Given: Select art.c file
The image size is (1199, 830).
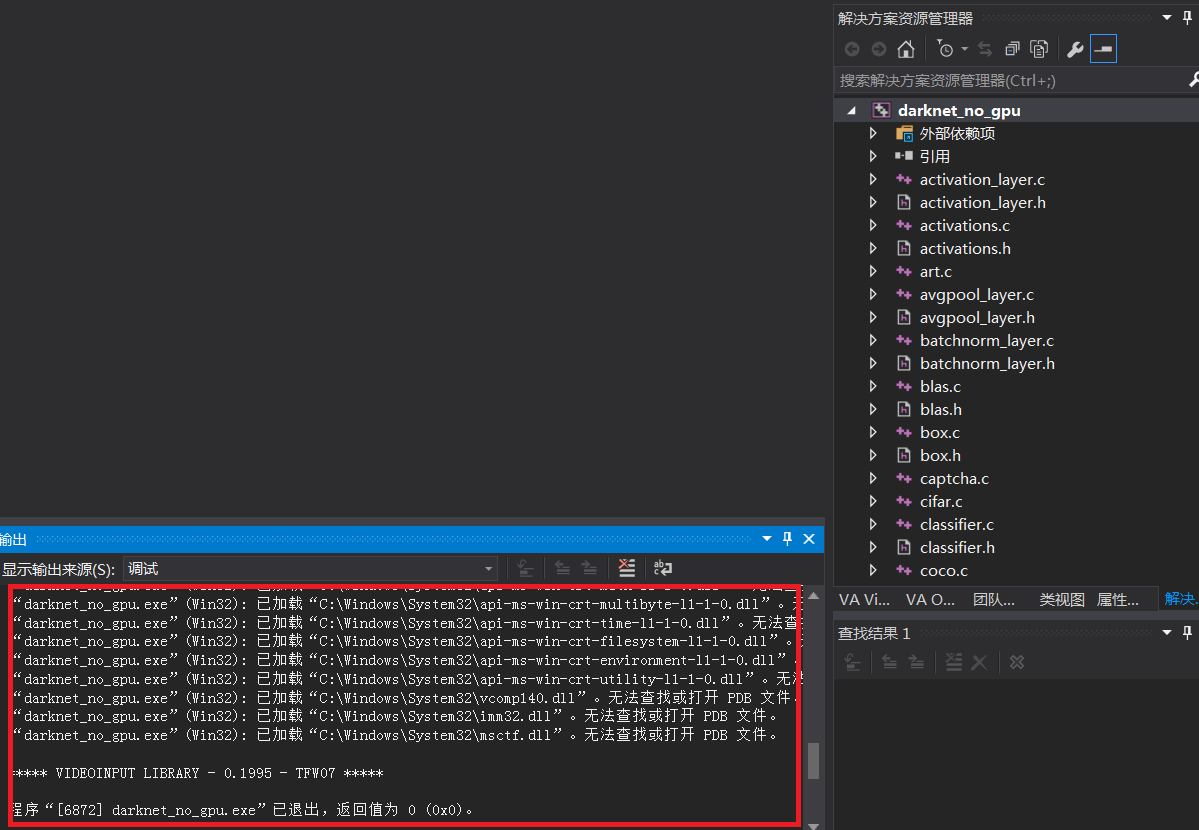Looking at the screenshot, I should click(x=935, y=272).
